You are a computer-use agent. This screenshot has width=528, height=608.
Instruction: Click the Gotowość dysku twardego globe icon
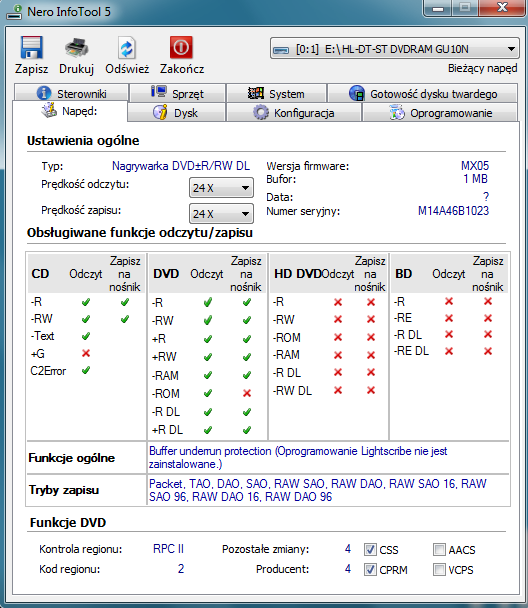click(357, 93)
